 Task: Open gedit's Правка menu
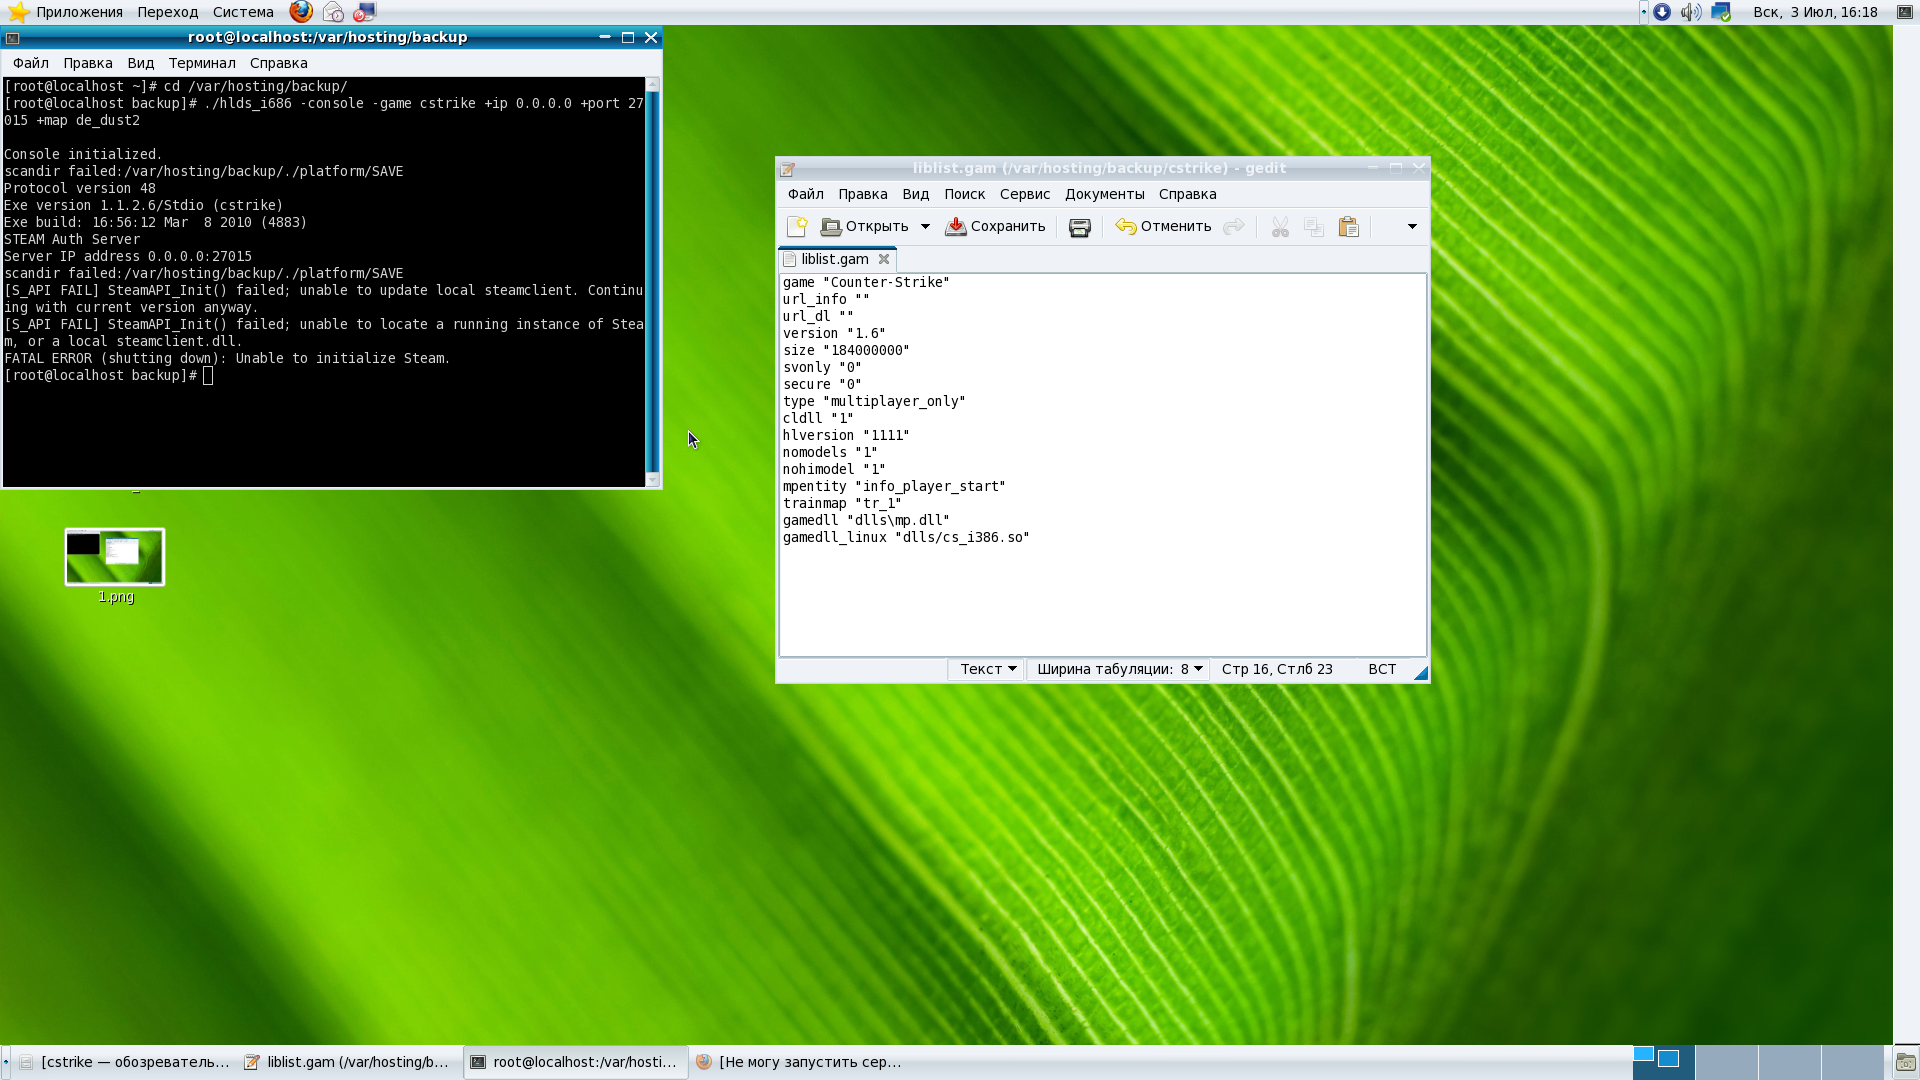863,195
